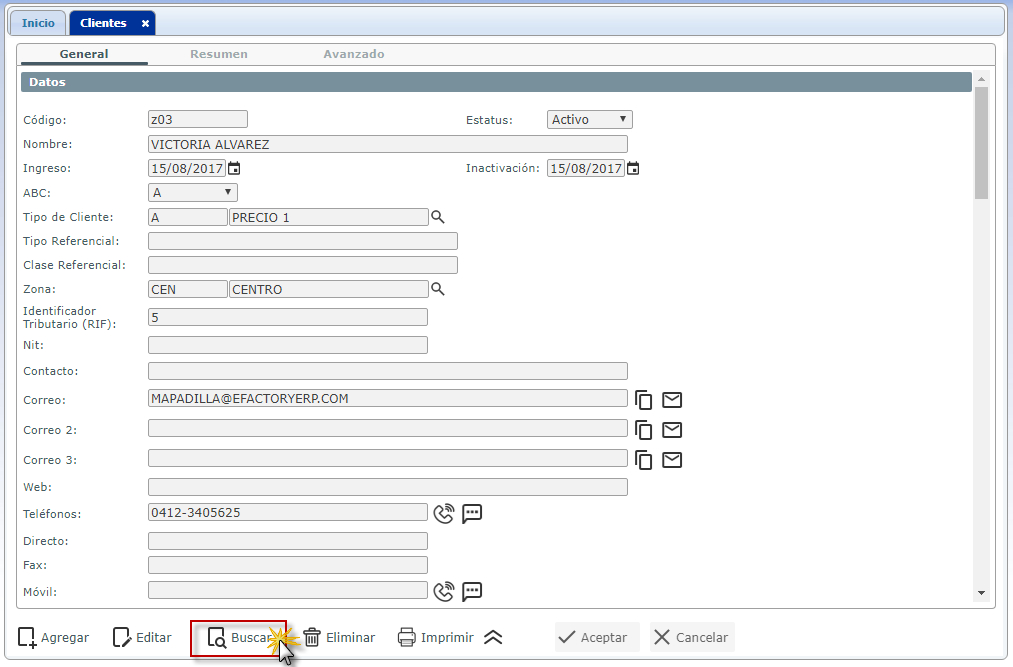
Task: Click search magnifier next to Tipo de Cliente
Action: [437, 216]
